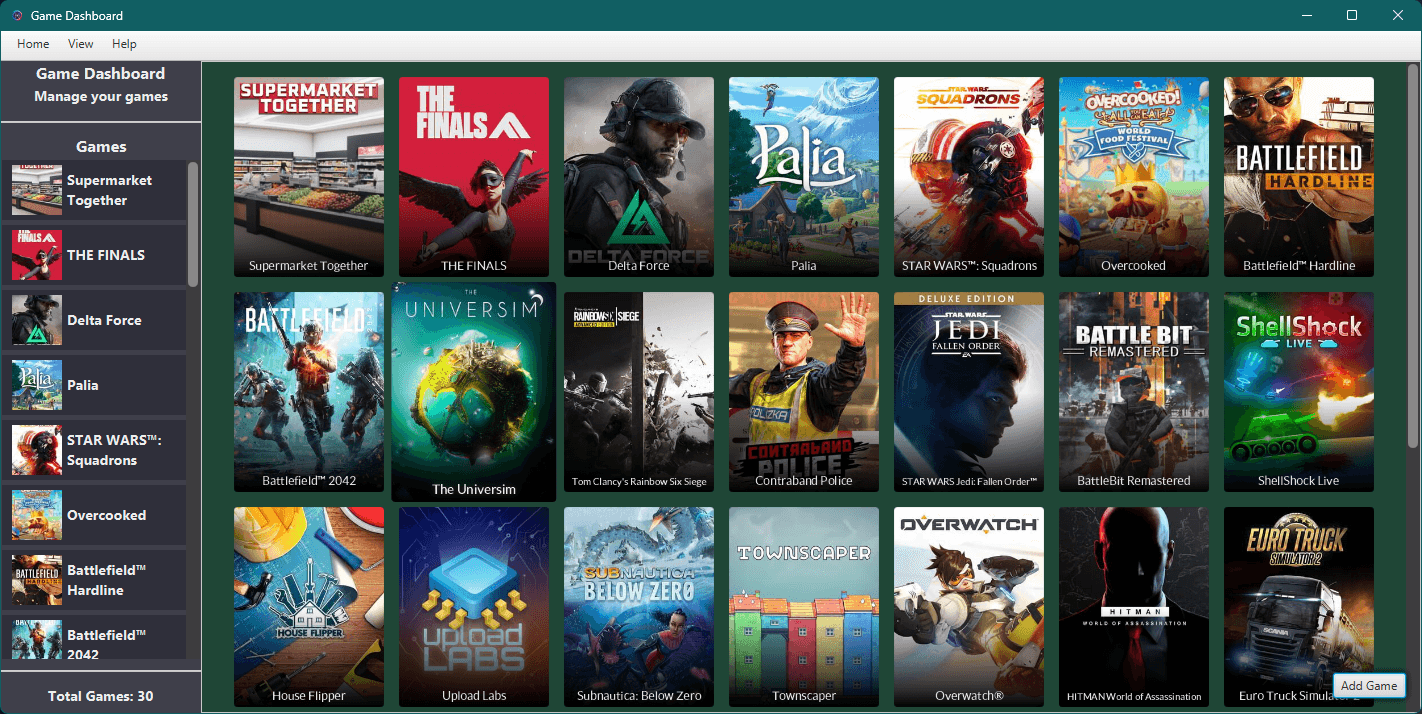This screenshot has height=714, width=1422.
Task: Click the Games heading in sidebar
Action: pos(101,146)
